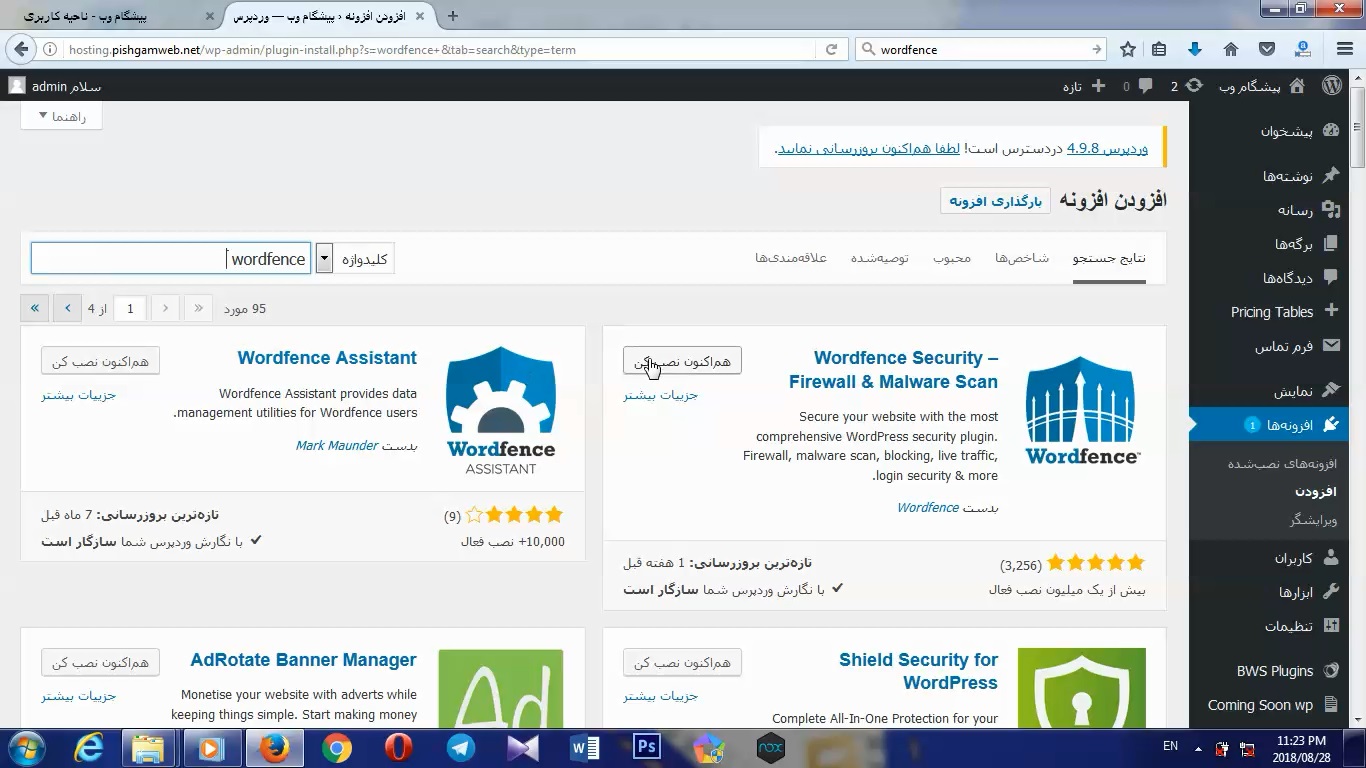Click in the plugin search field containing wordfence
Viewport: 1366px width, 768px height.
click(x=171, y=259)
